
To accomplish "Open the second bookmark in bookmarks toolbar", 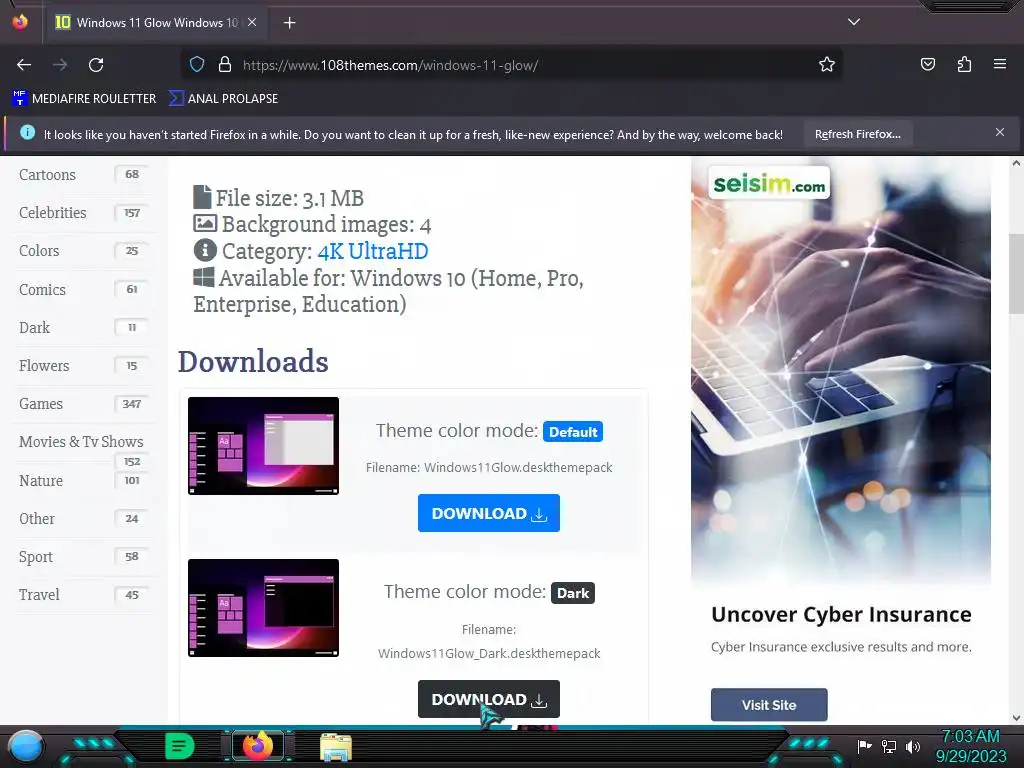I will [223, 99].
